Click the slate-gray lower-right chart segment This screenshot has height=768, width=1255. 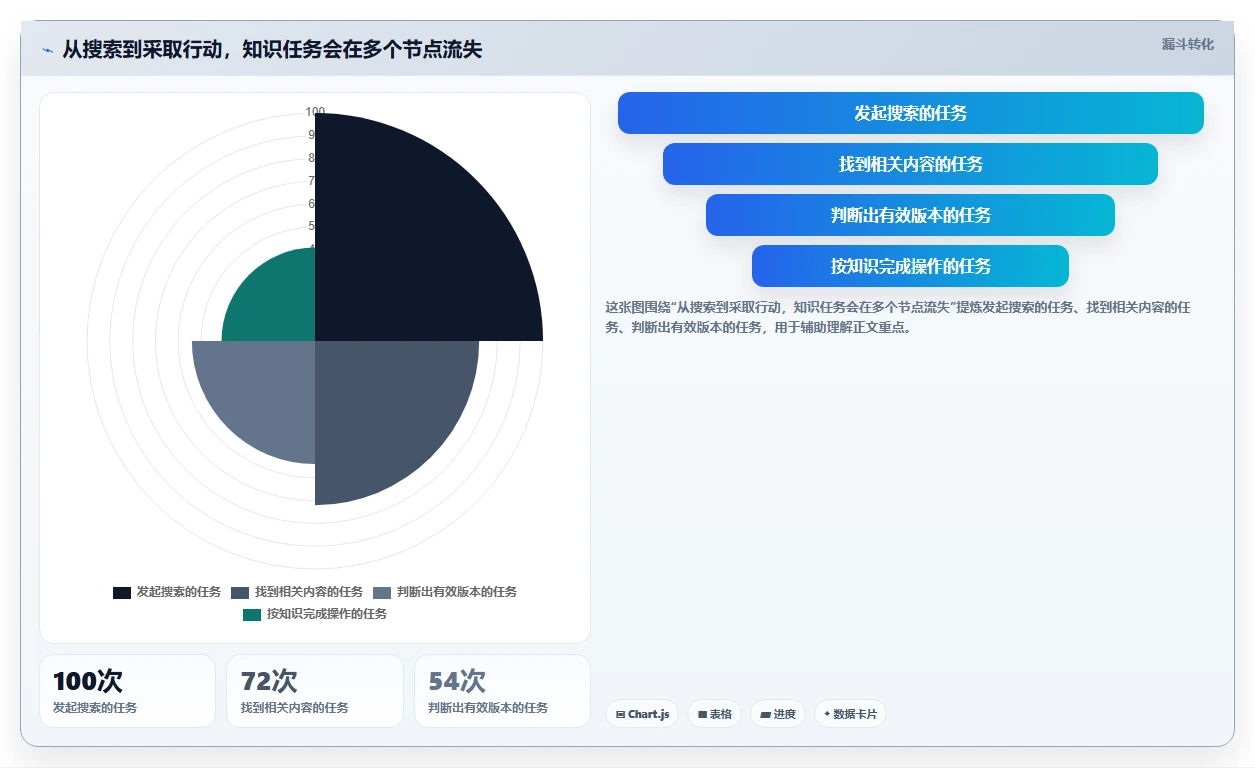(x=385, y=410)
